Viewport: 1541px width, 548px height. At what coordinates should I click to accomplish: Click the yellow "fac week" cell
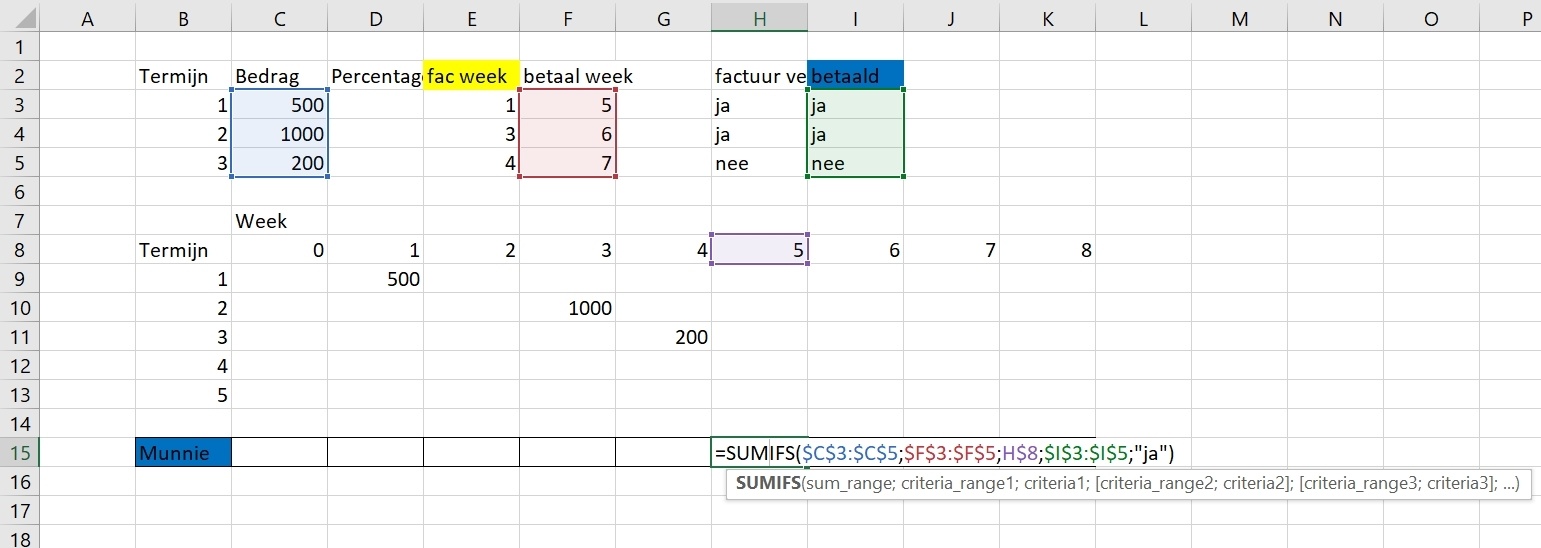pos(471,76)
